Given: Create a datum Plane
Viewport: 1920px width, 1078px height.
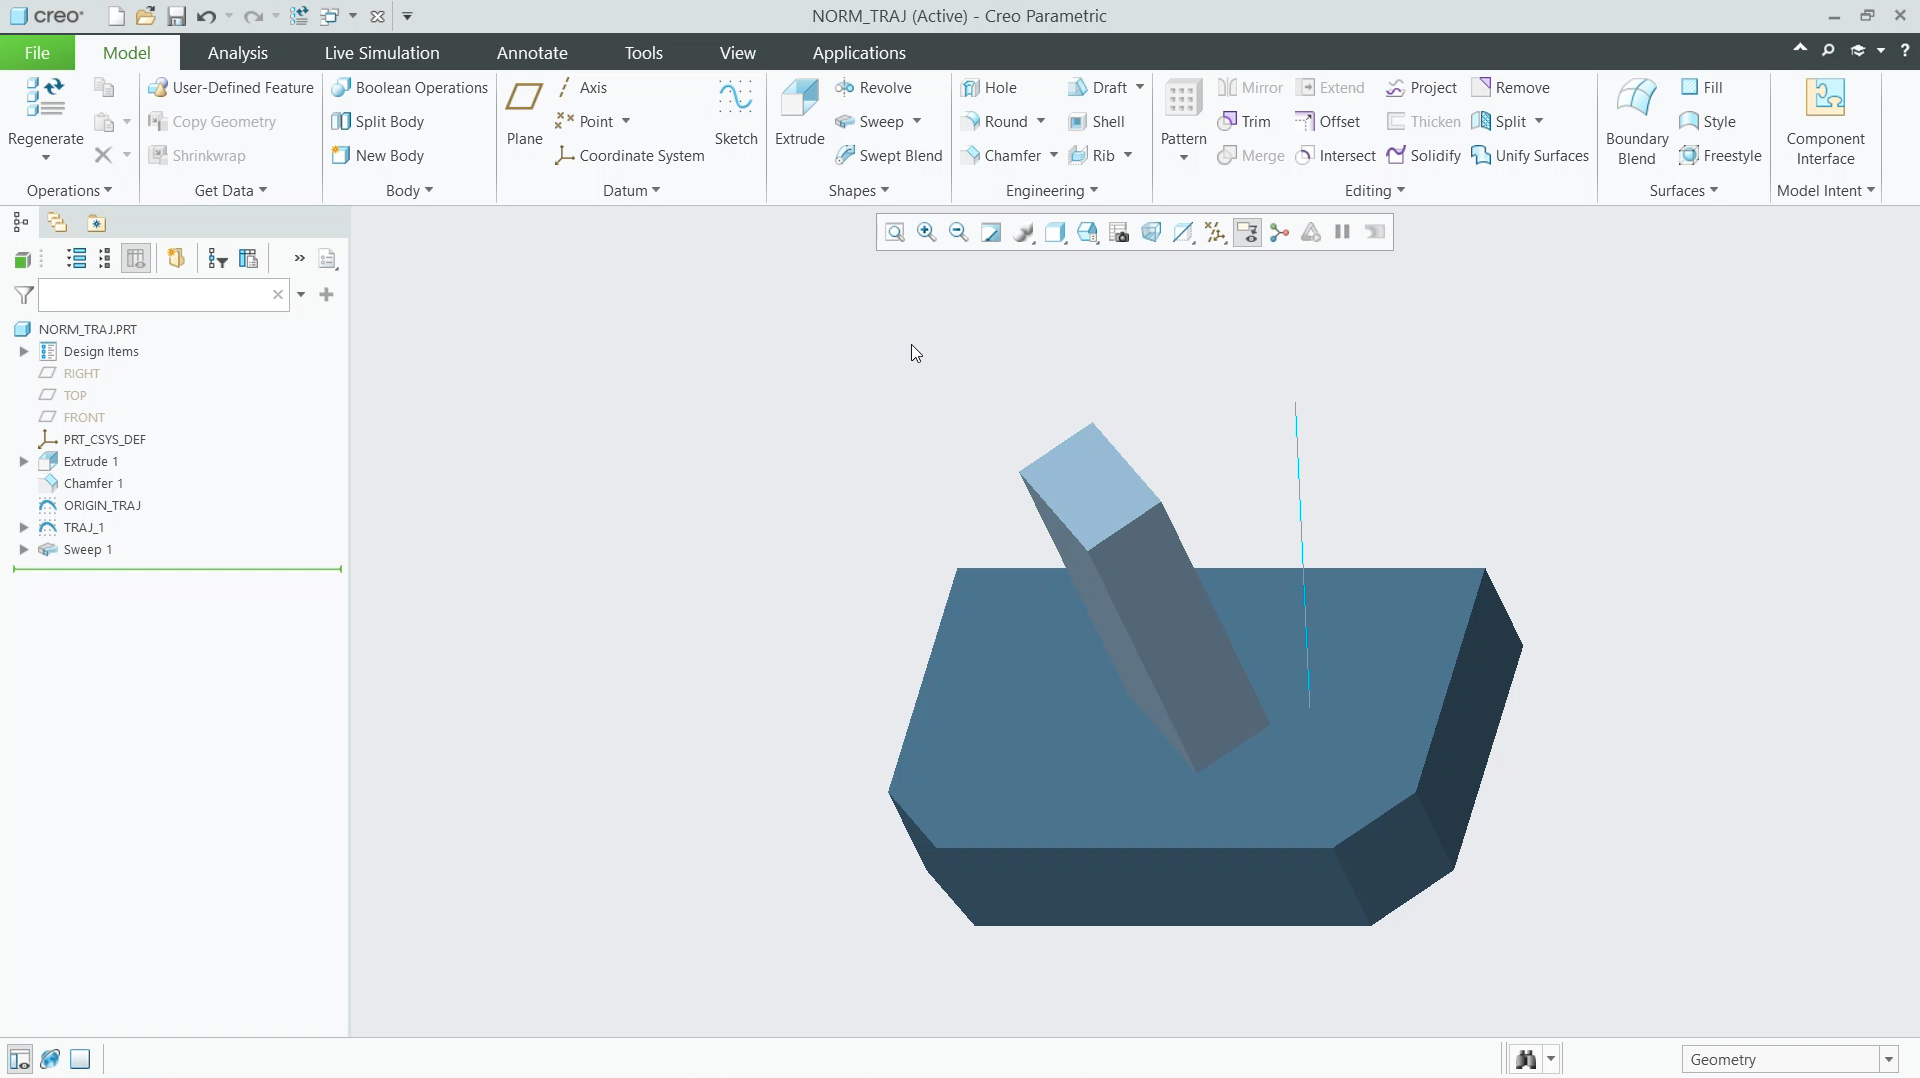Looking at the screenshot, I should (524, 112).
